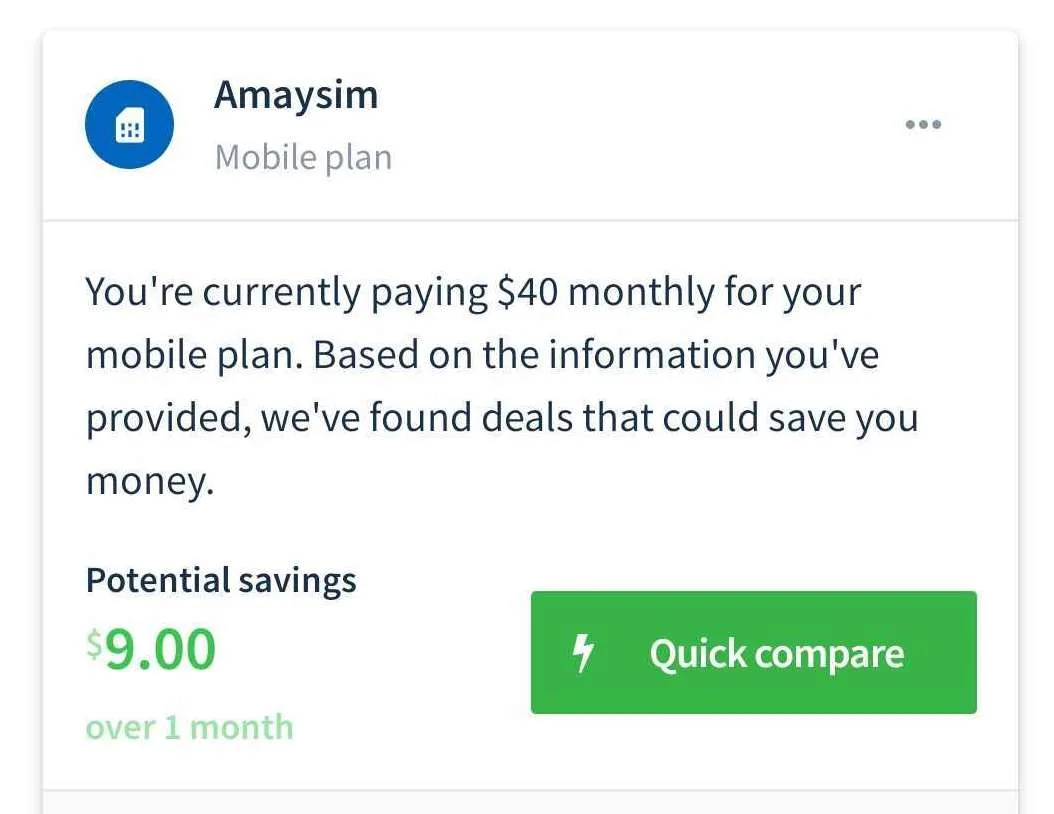Viewport: 1054px width, 814px height.
Task: Click the 'over 1 month' period text
Action: click(x=190, y=727)
